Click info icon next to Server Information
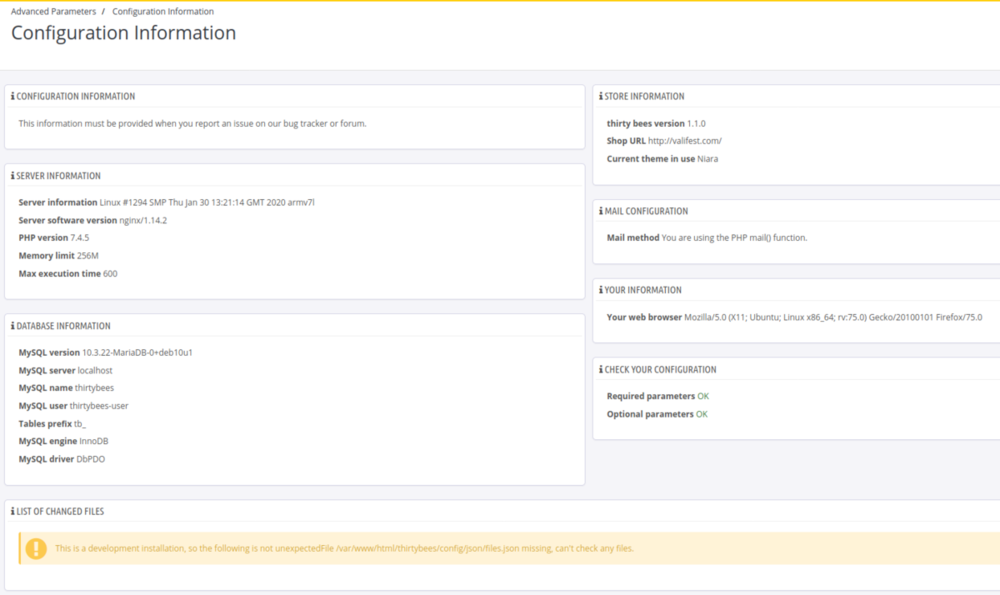 (x=13, y=176)
